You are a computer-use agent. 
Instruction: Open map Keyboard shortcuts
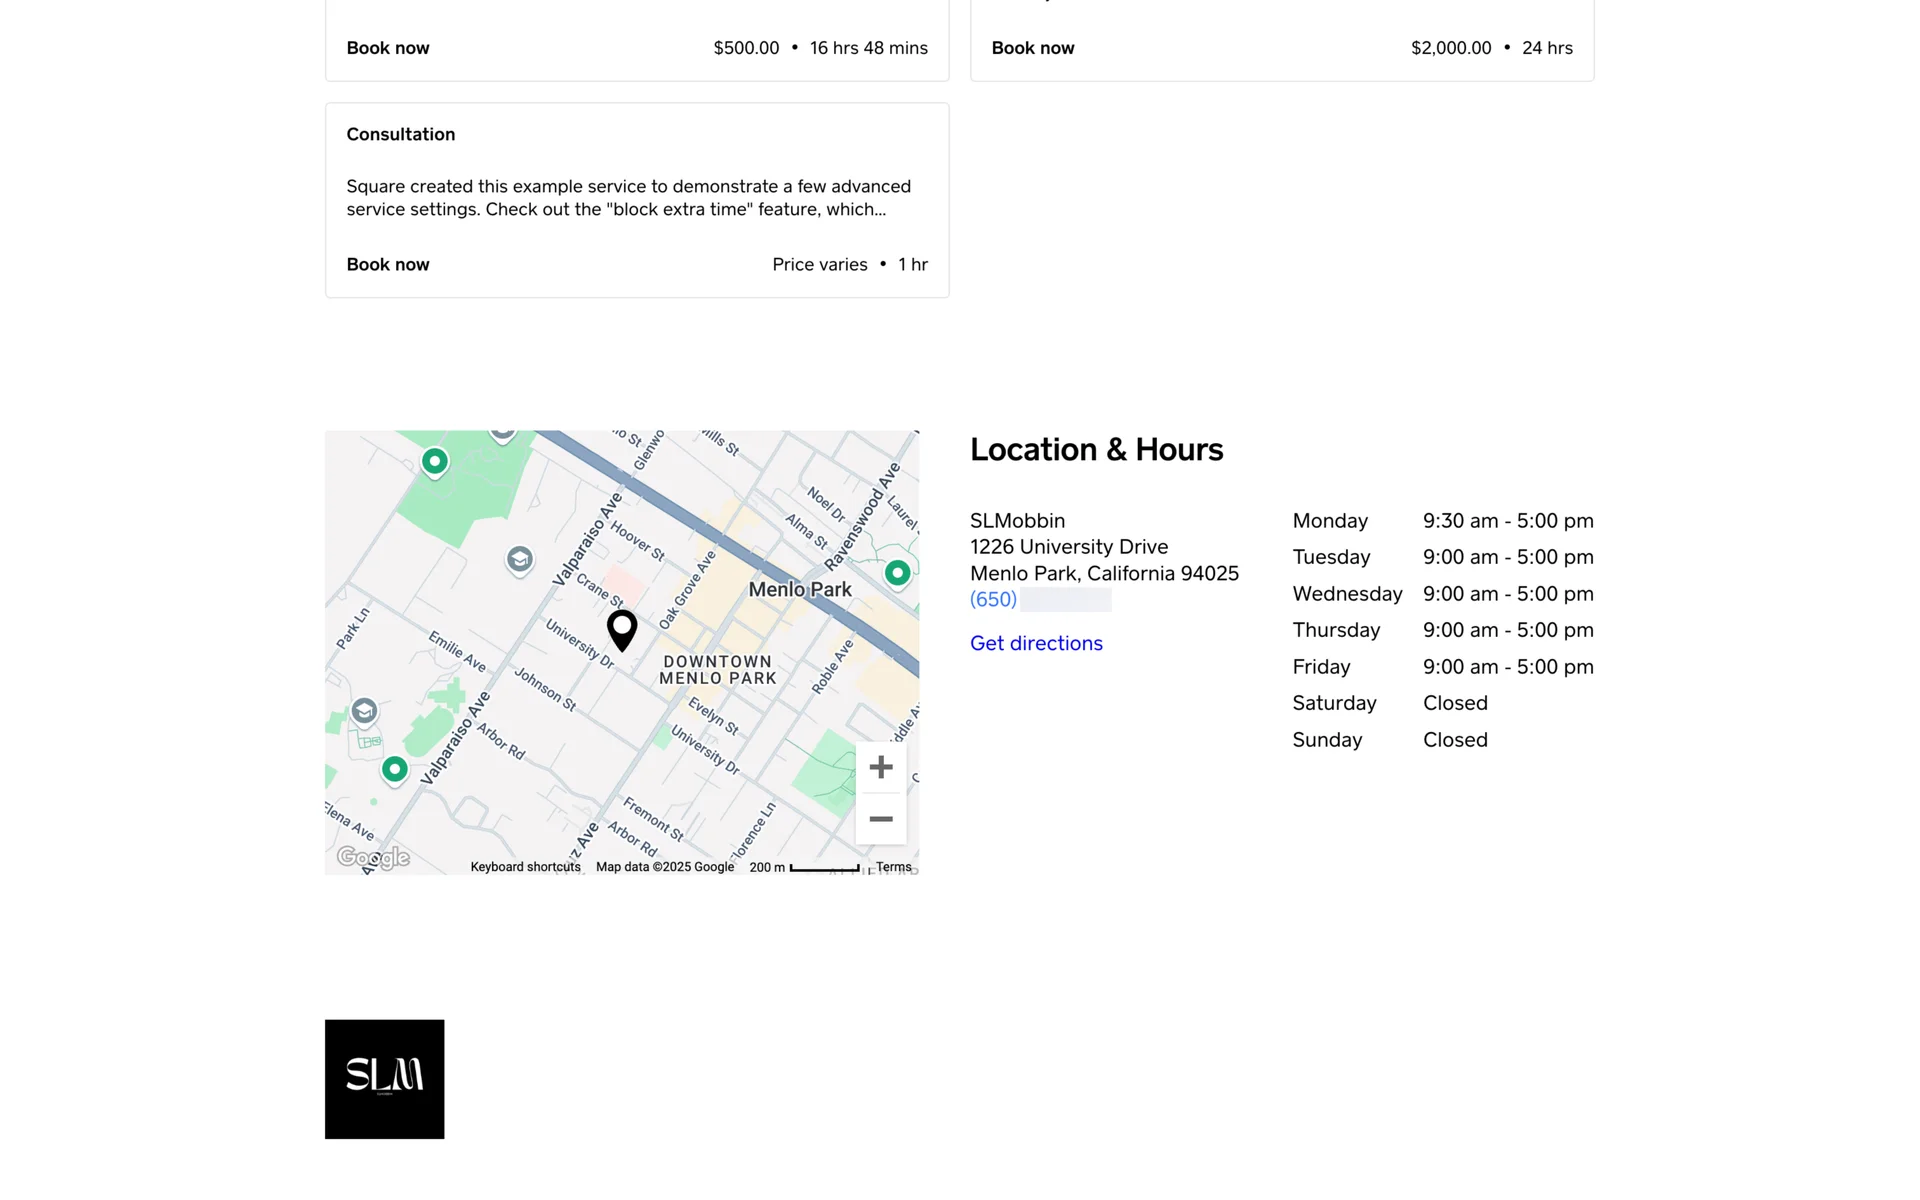tap(525, 867)
